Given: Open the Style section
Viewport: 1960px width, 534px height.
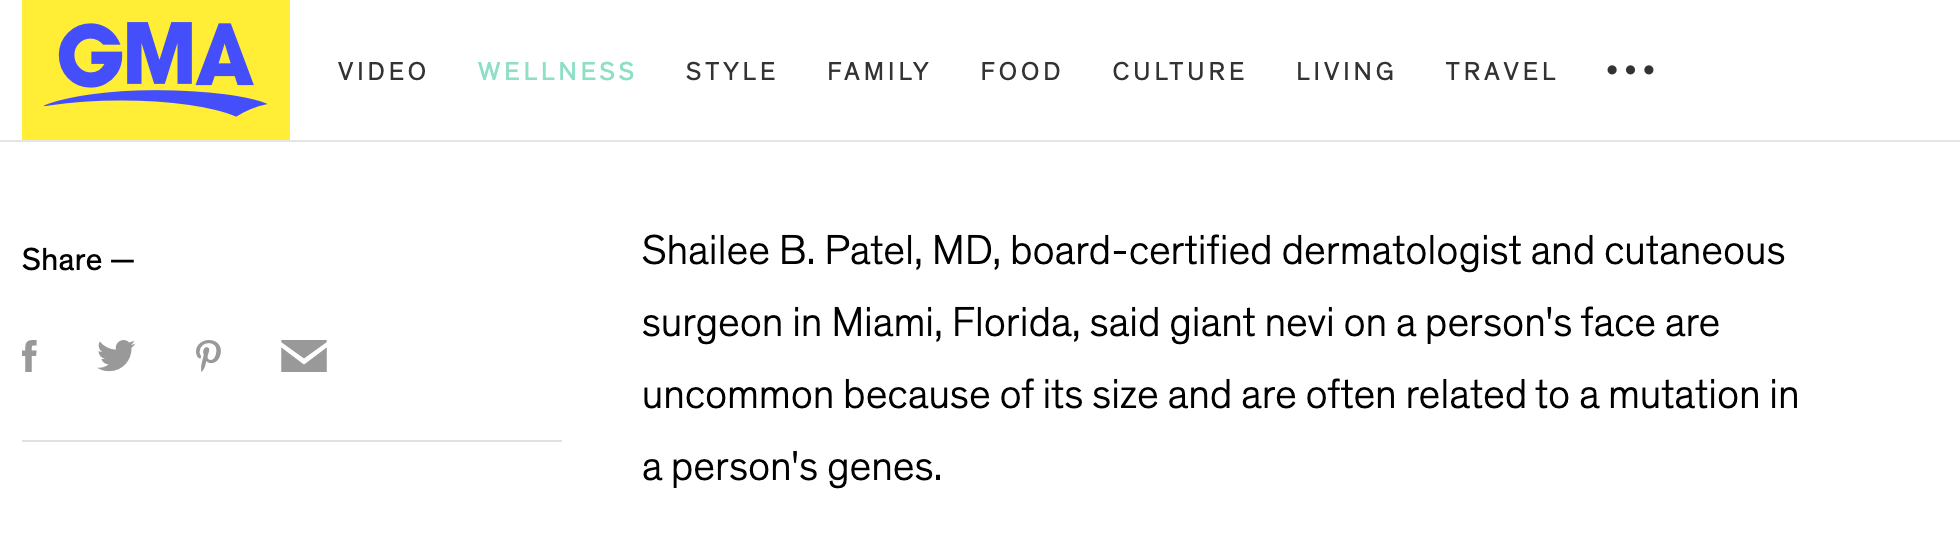Looking at the screenshot, I should coord(732,72).
